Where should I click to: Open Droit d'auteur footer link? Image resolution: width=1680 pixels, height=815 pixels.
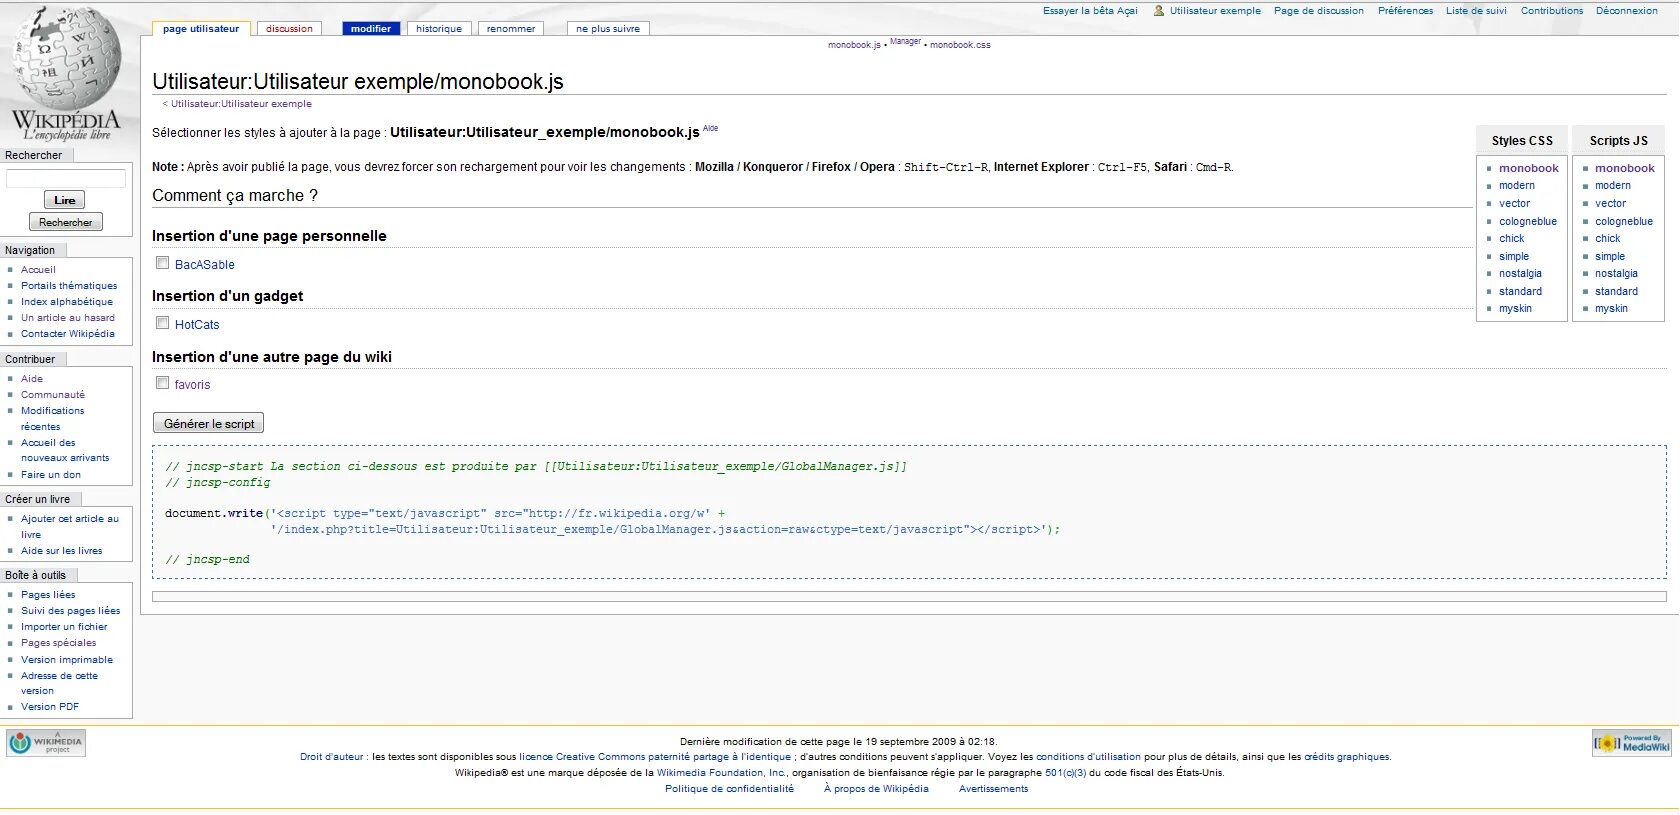pyautogui.click(x=332, y=757)
